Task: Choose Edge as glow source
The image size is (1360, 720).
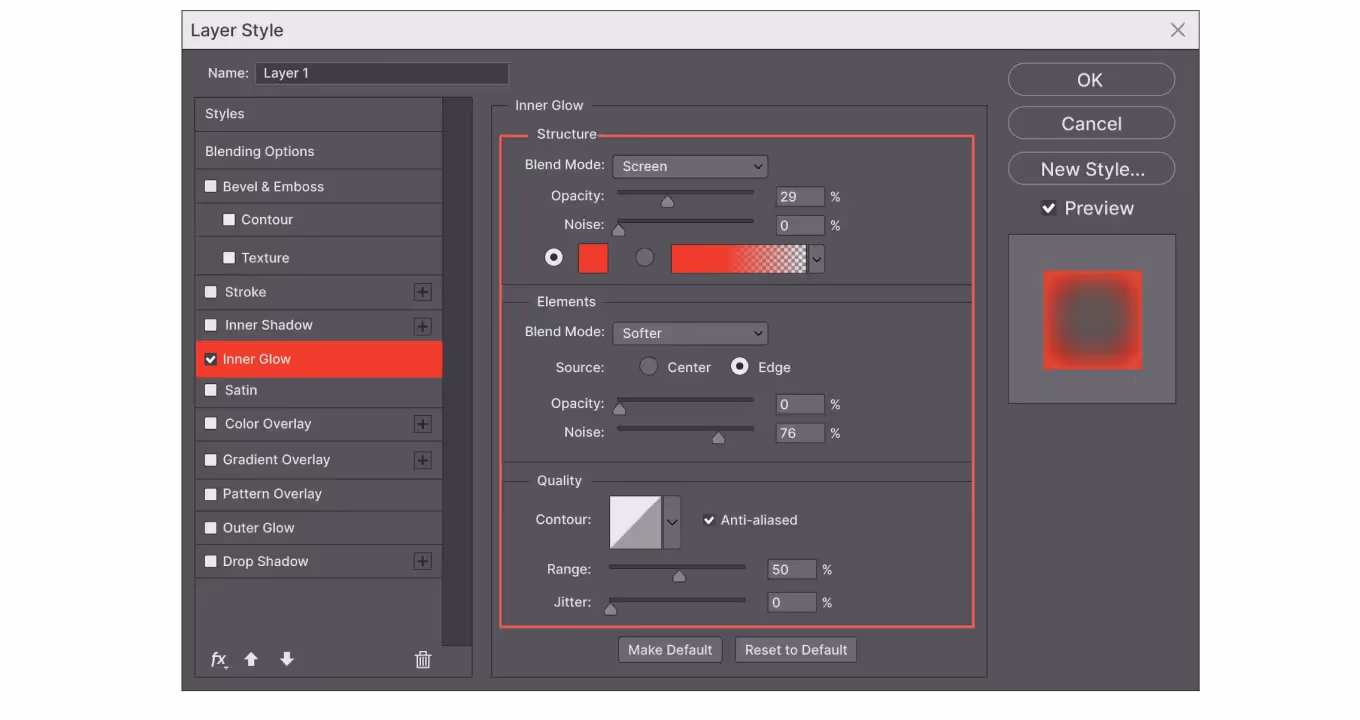Action: coord(740,367)
